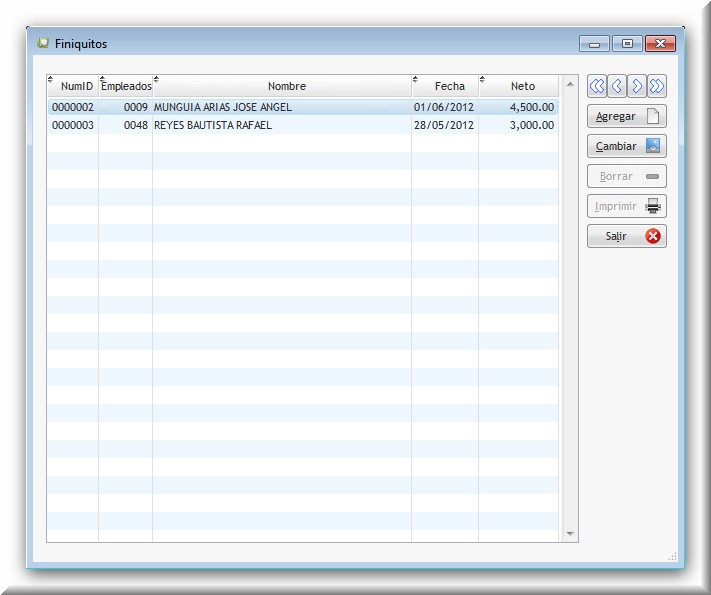711x595 pixels.
Task: Sort by the Nombre column header
Action: [x=282, y=86]
